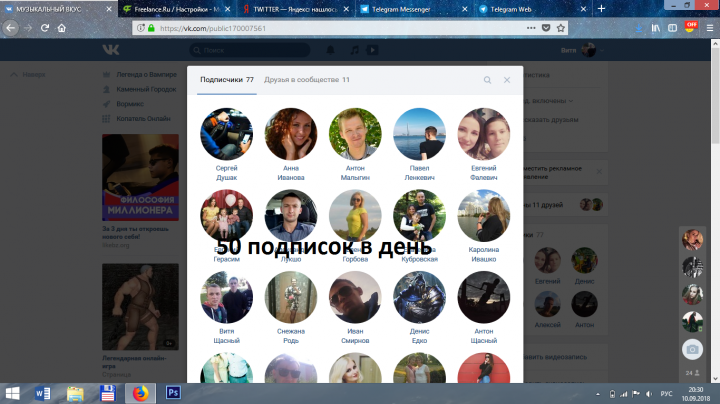Open VK music note icon
Screen dimensions: 720x404
[x=354, y=50]
